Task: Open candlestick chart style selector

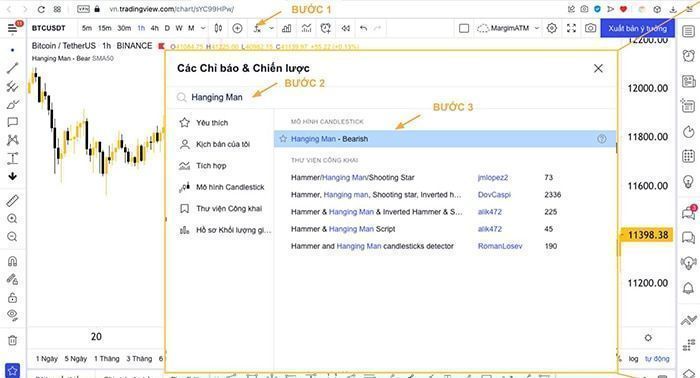Action: 218,29
